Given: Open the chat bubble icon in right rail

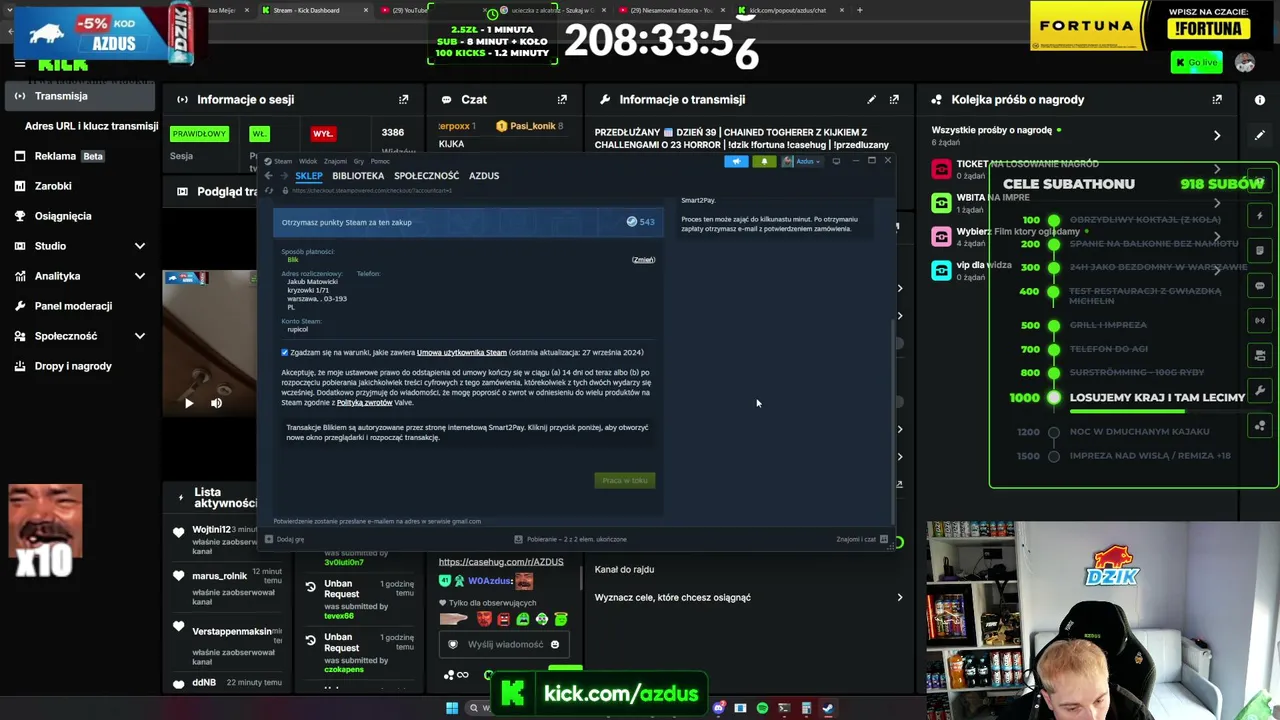Looking at the screenshot, I should [1260, 286].
